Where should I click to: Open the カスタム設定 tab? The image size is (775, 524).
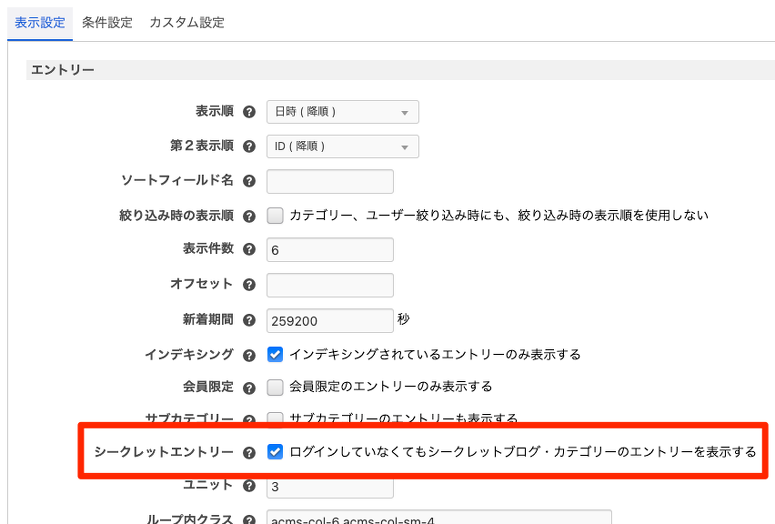pos(187,22)
